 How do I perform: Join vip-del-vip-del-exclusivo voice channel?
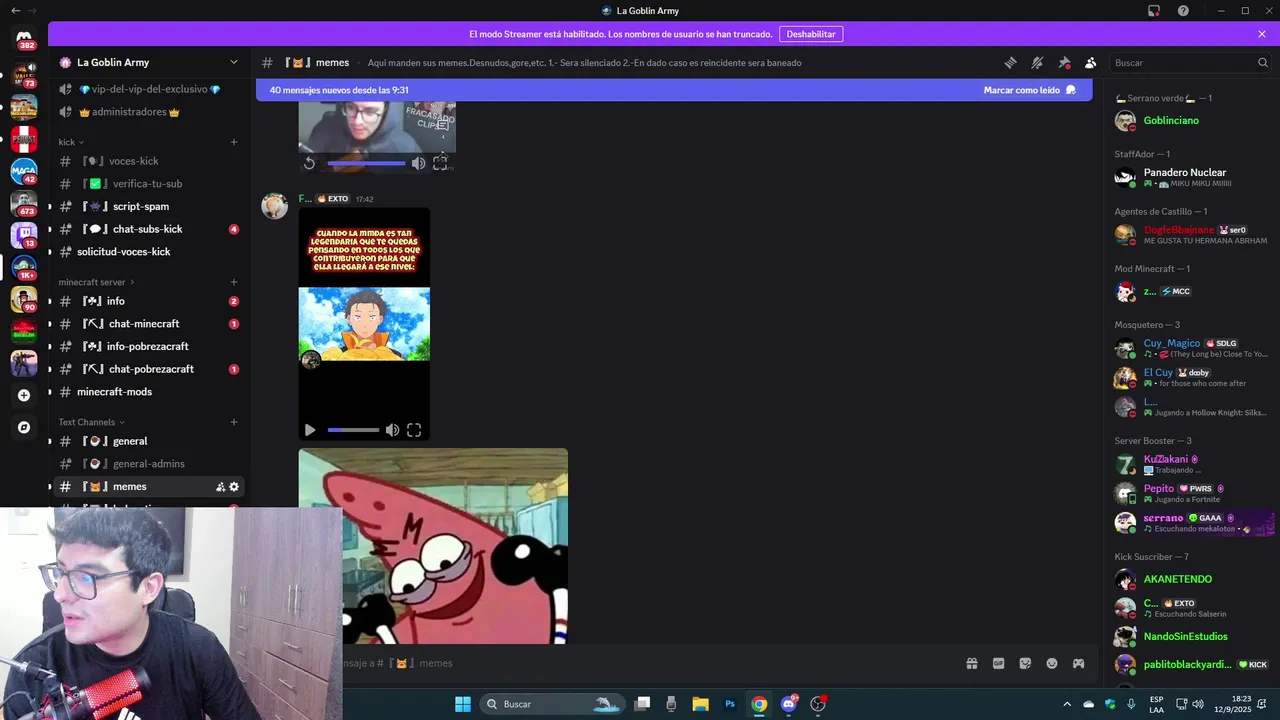tap(149, 89)
